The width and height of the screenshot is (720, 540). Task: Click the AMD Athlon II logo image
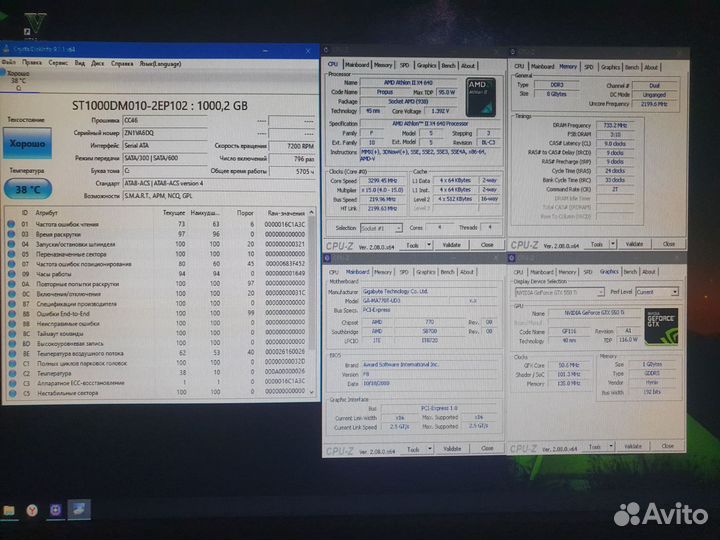tap(480, 97)
